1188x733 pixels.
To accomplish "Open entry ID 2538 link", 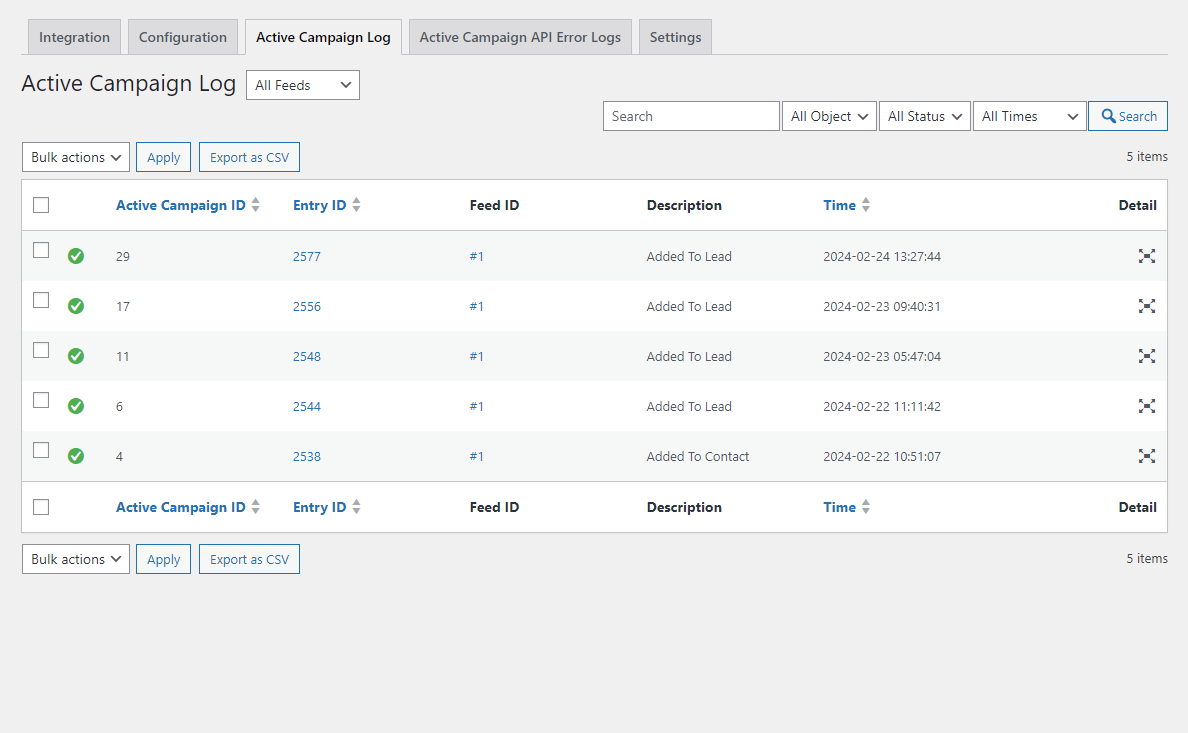I will [x=307, y=456].
